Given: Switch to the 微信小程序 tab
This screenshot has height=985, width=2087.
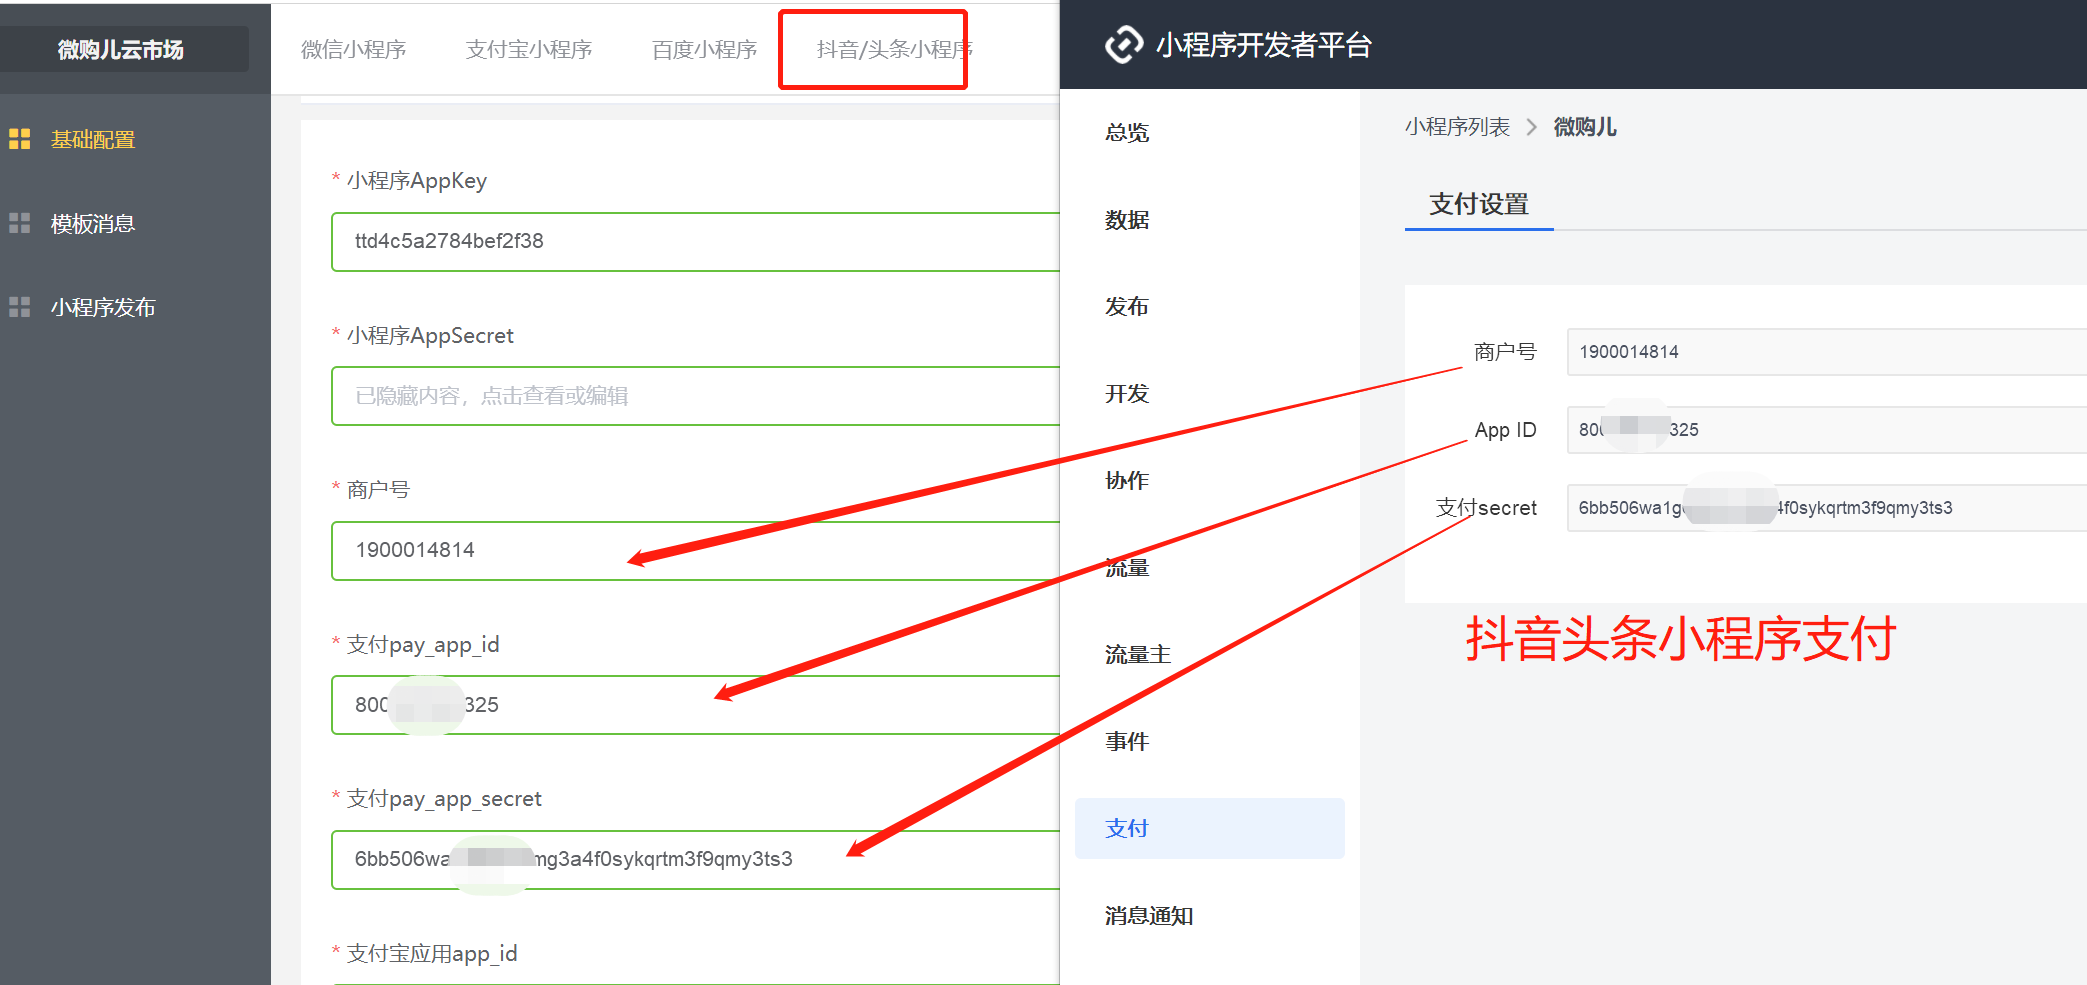Looking at the screenshot, I should pyautogui.click(x=354, y=49).
